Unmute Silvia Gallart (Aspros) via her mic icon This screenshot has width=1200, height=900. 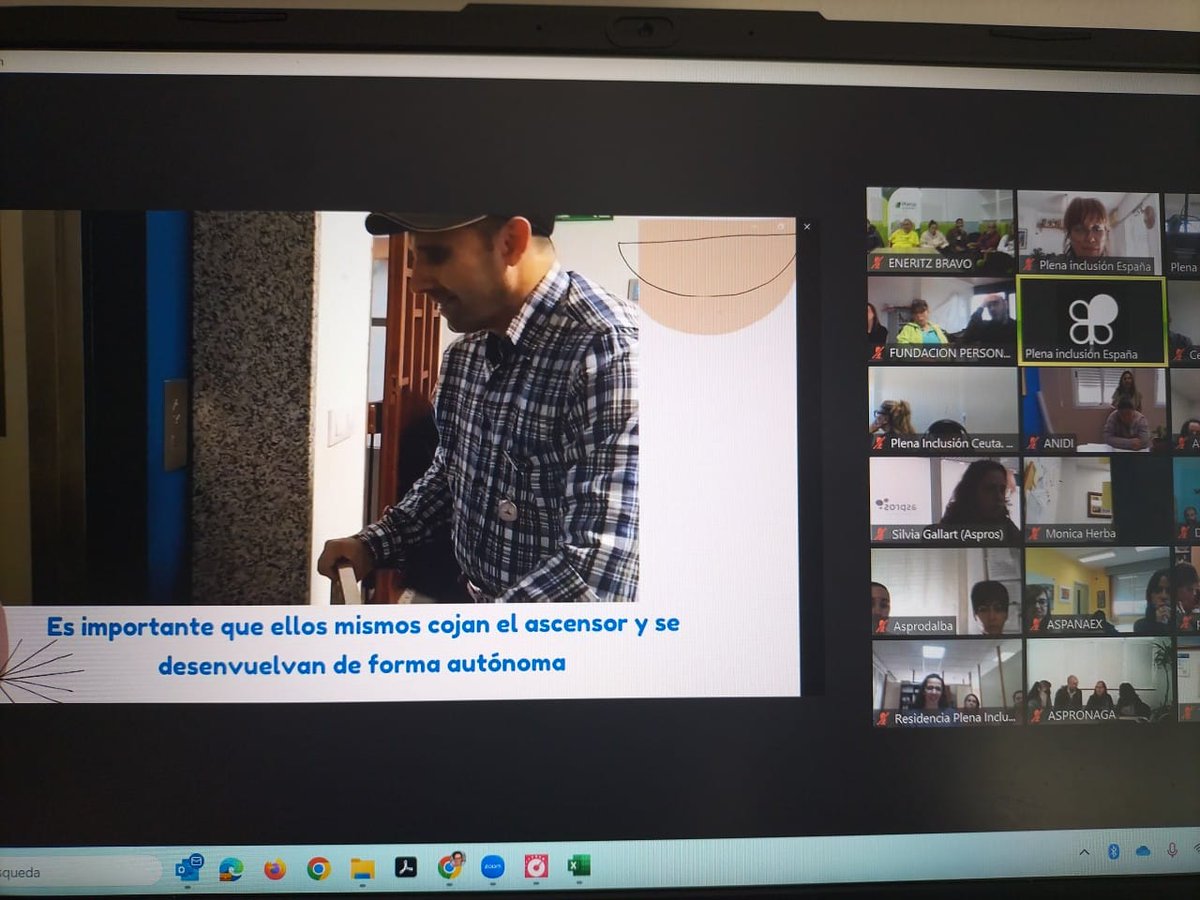tap(880, 535)
